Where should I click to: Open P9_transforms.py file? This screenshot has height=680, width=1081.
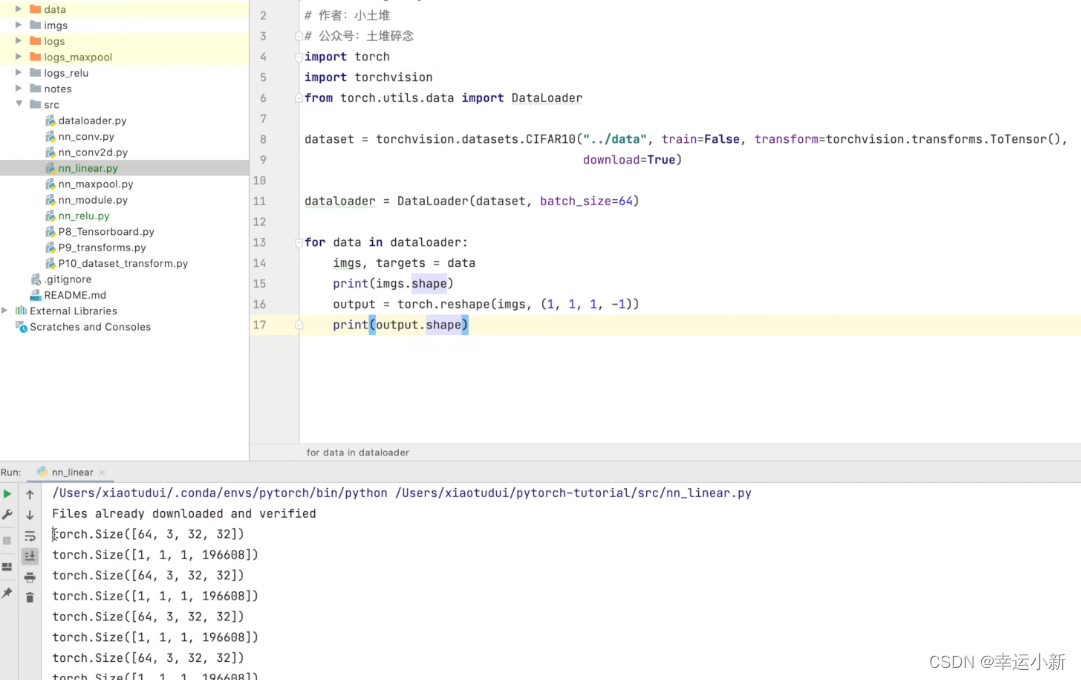[x=102, y=248]
